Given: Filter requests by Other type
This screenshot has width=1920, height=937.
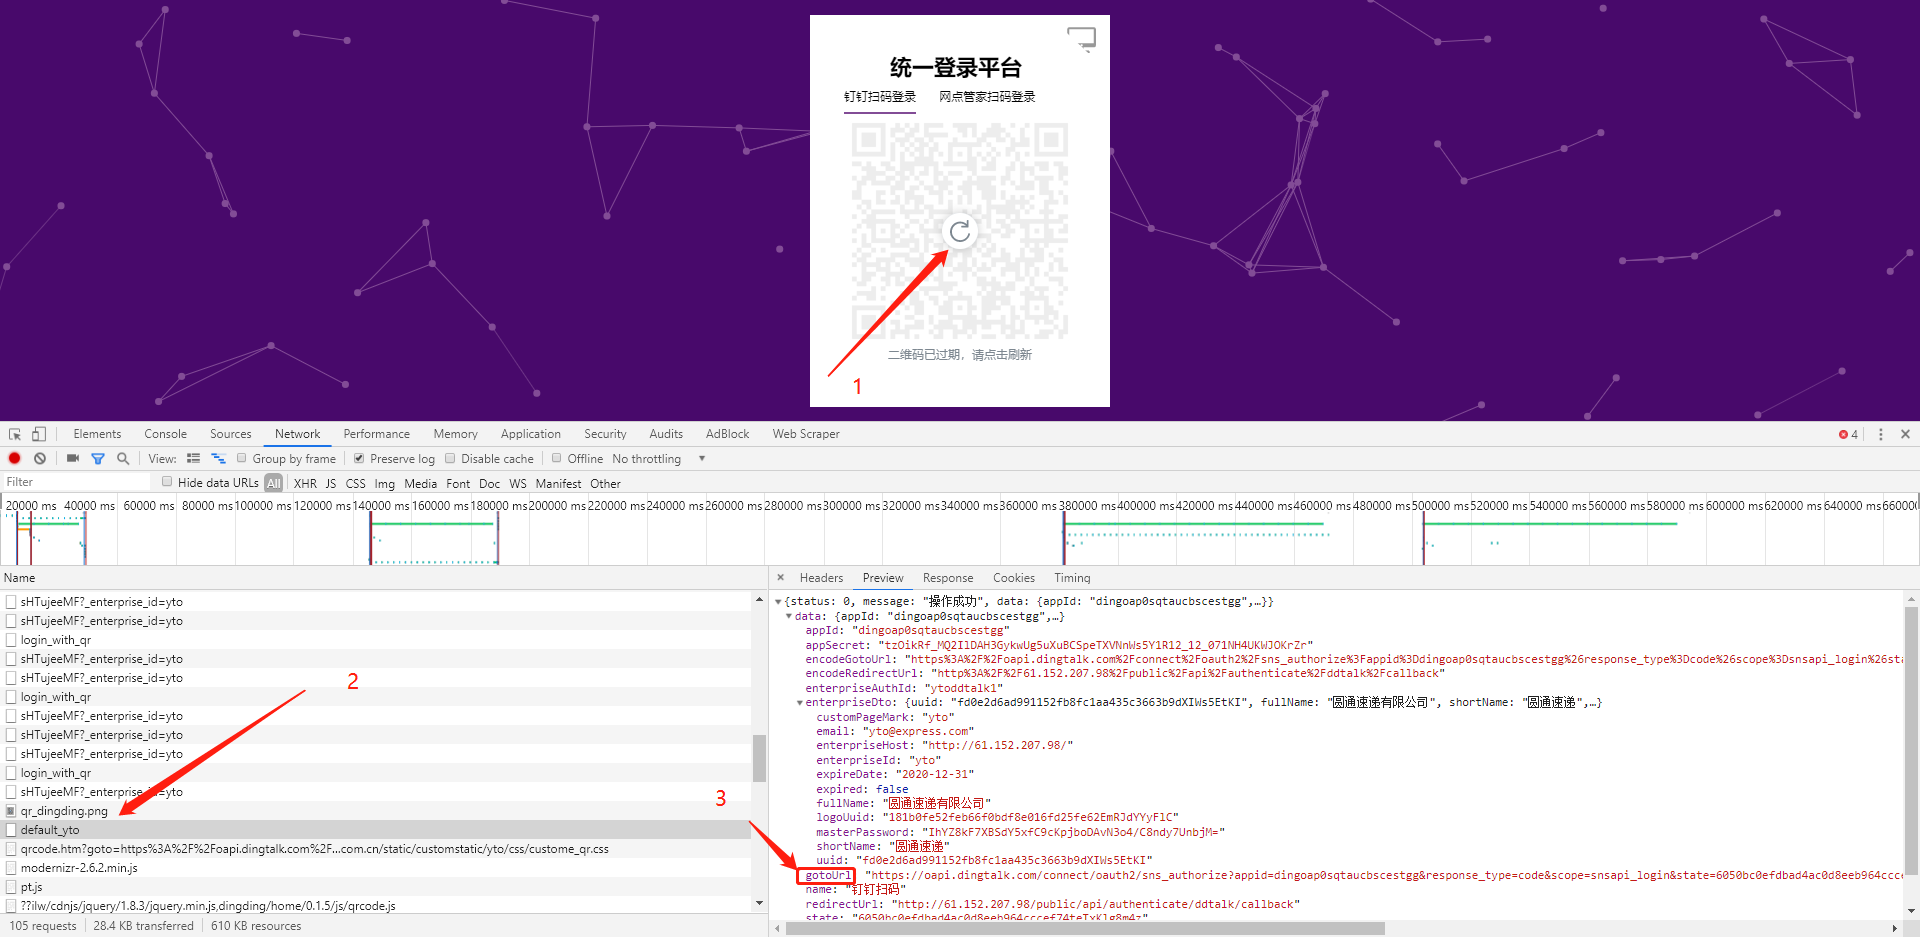Looking at the screenshot, I should 606,483.
